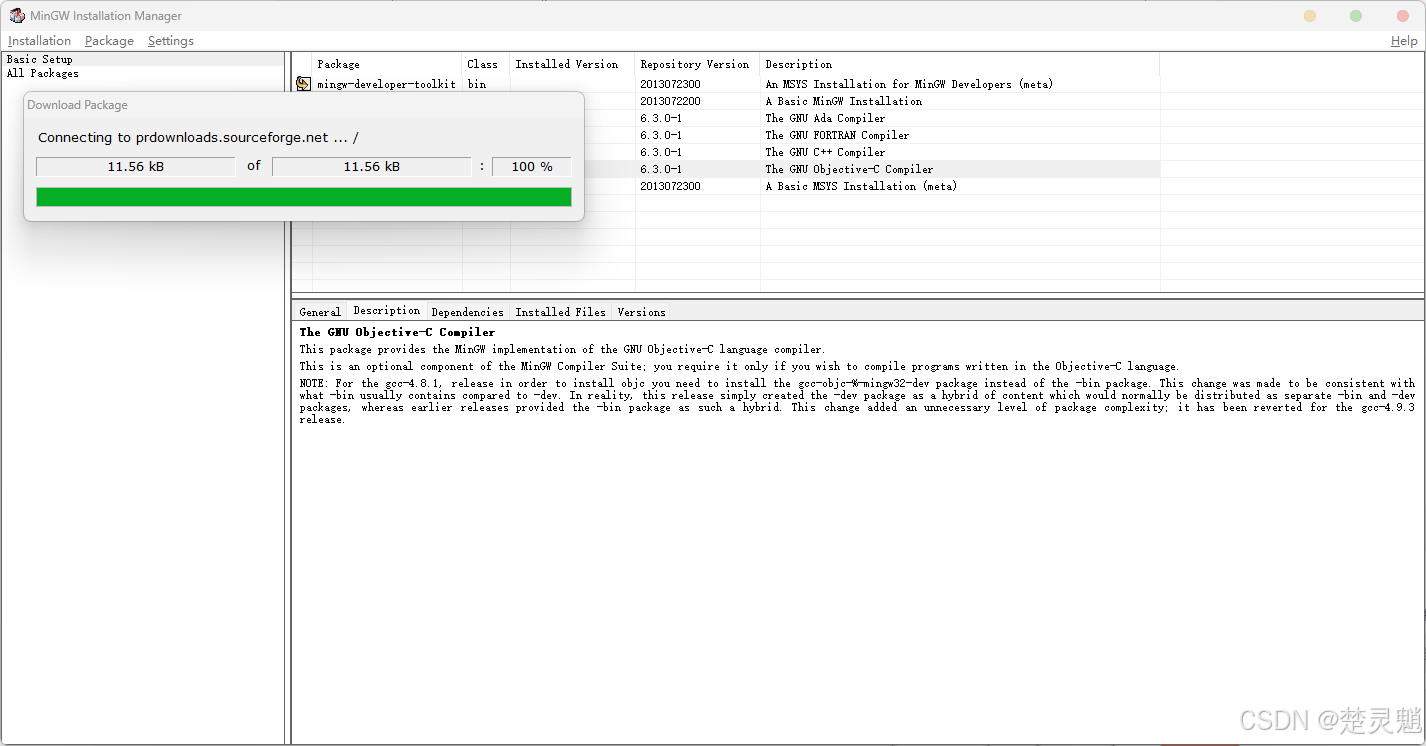1426x746 pixels.
Task: Select 'A Basic MSYS Installation (meta)' row
Action: 861,187
